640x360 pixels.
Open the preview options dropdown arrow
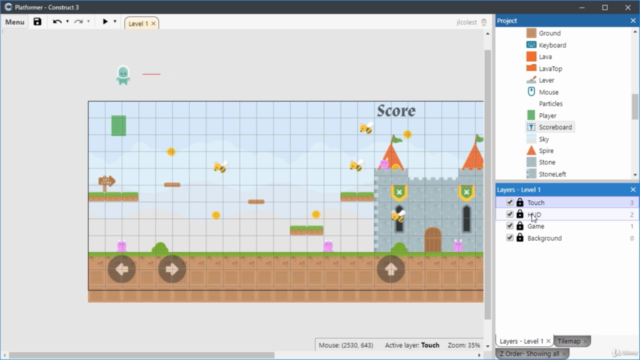[115, 22]
